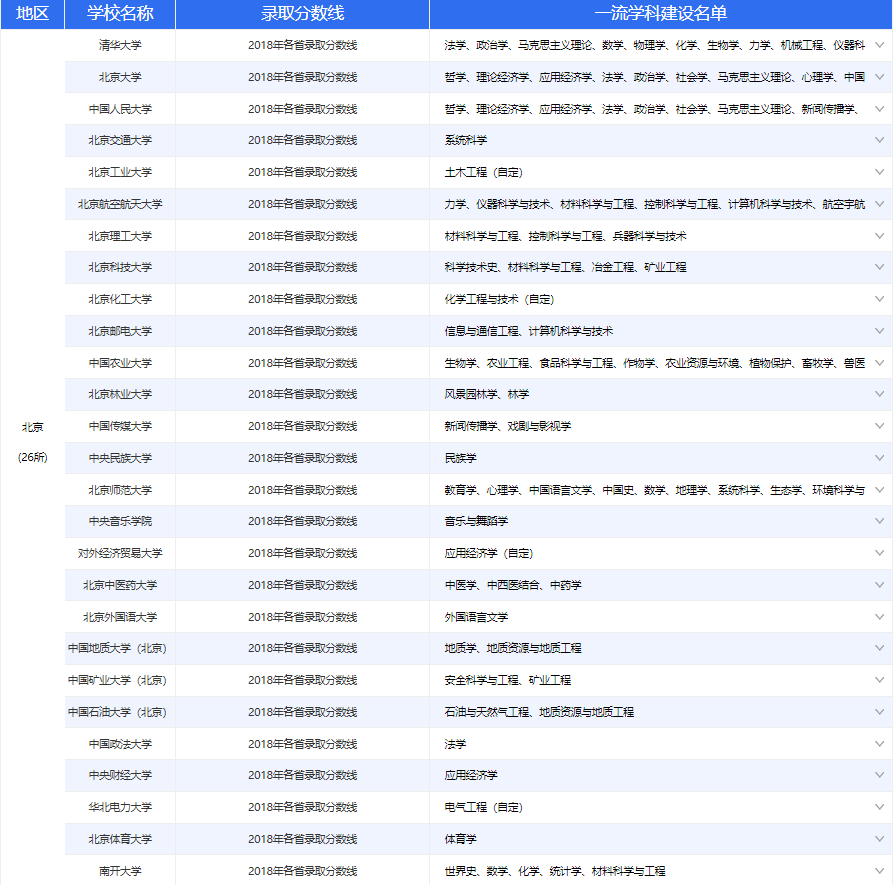893x885 pixels.
Task: Open 南开大学 2018 admission score link
Action: click(x=302, y=871)
